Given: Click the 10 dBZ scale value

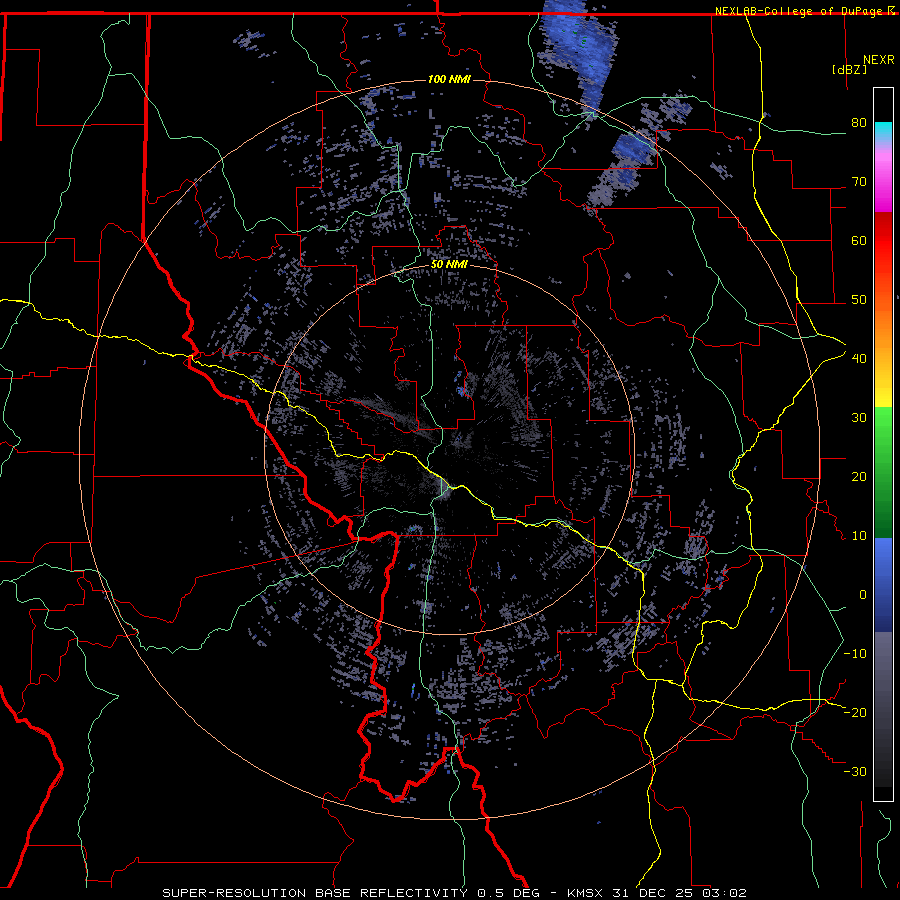Looking at the screenshot, I should (x=859, y=536).
